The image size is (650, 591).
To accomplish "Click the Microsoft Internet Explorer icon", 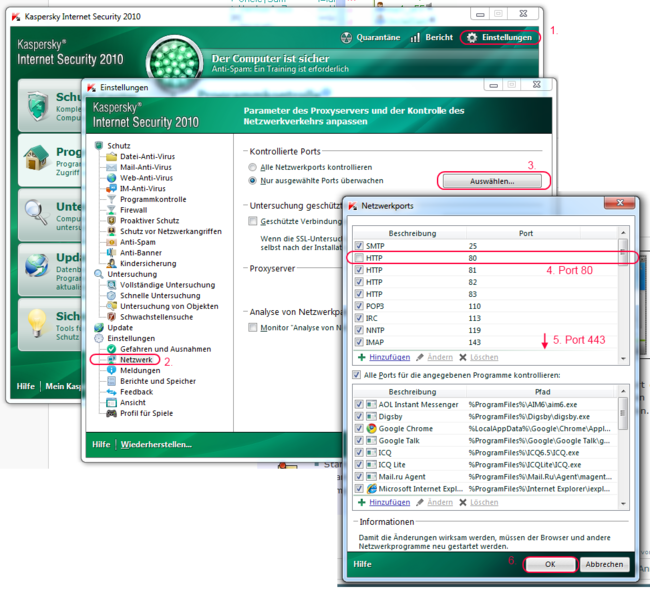I will [x=371, y=489].
